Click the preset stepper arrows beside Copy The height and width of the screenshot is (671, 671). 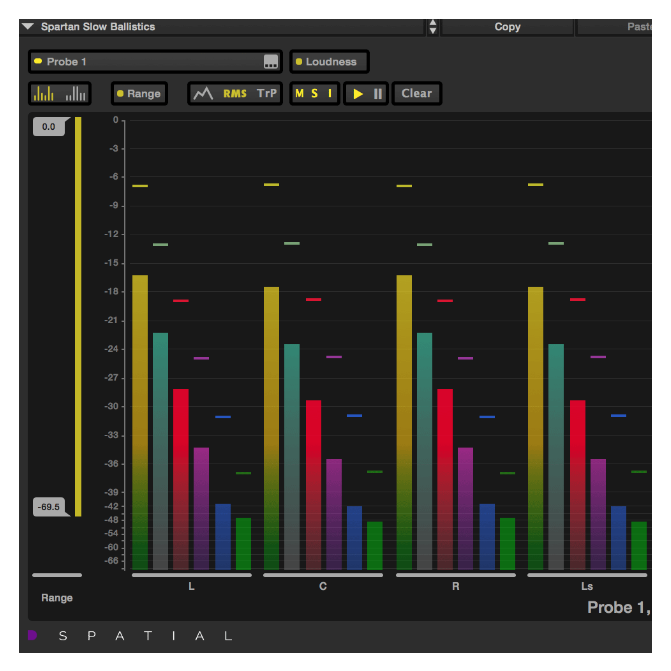pos(432,27)
